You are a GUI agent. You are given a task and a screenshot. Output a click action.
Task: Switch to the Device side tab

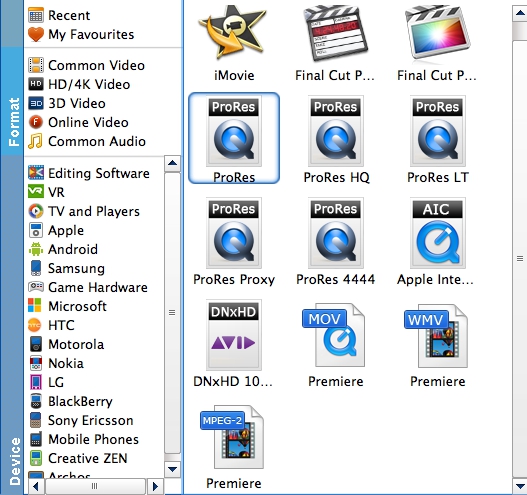pyautogui.click(x=12, y=325)
